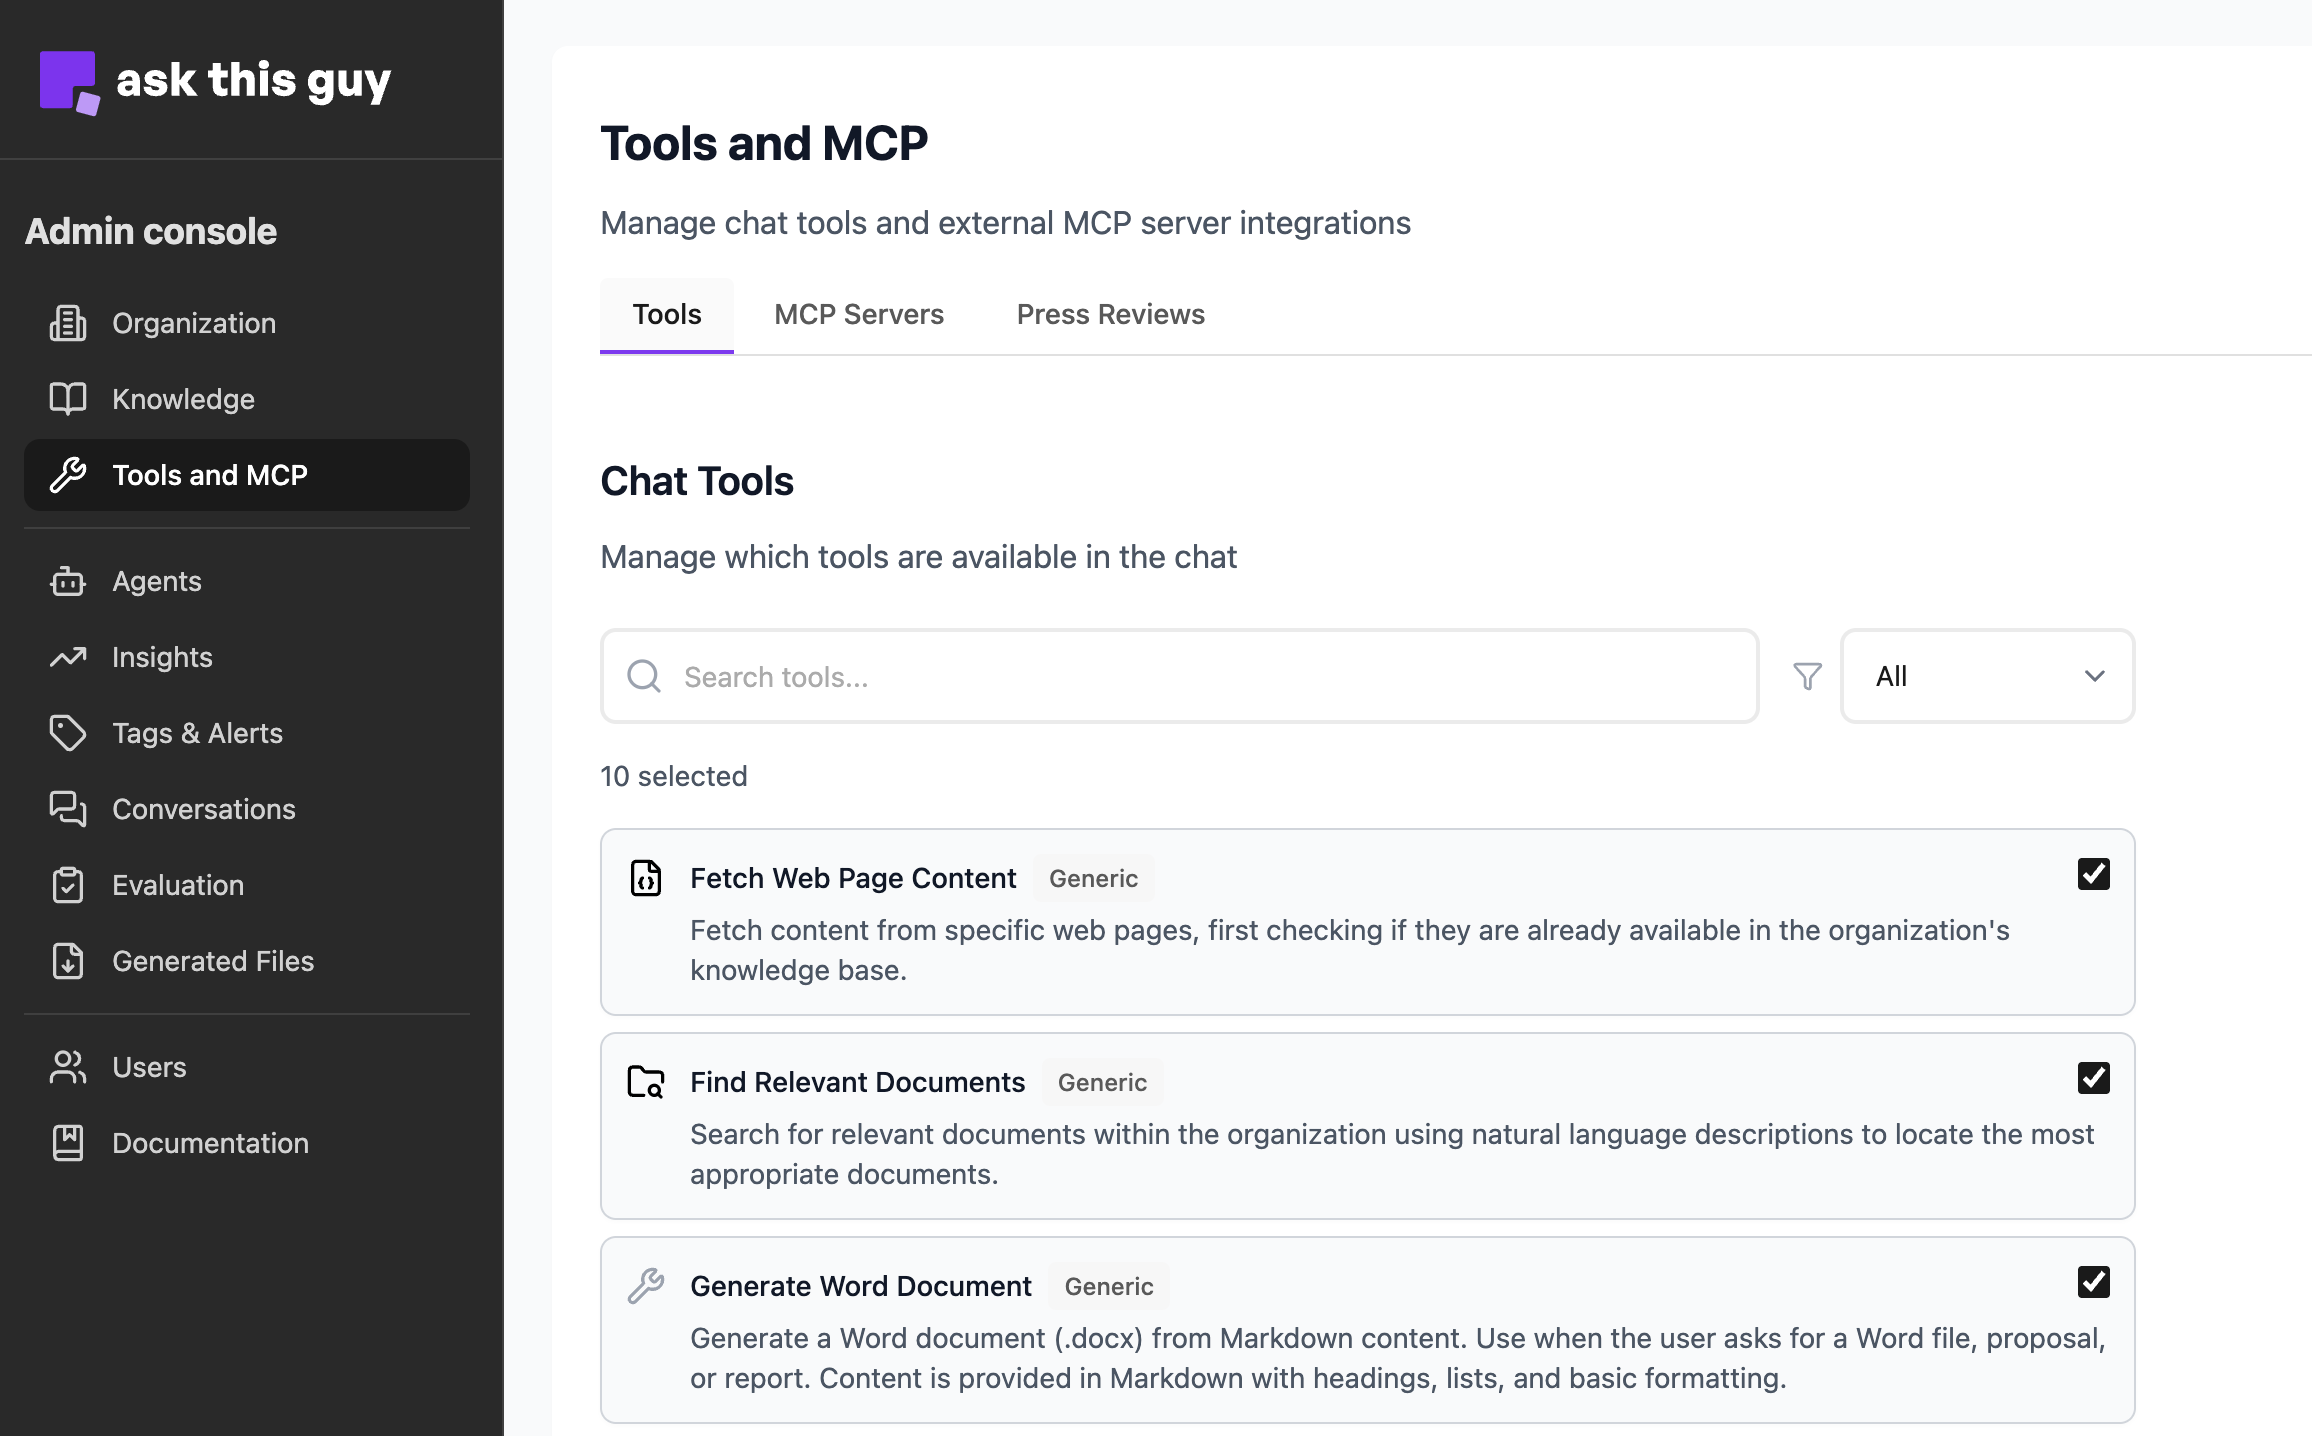Go to Users in the sidebar
The width and height of the screenshot is (2312, 1436).
[148, 1067]
